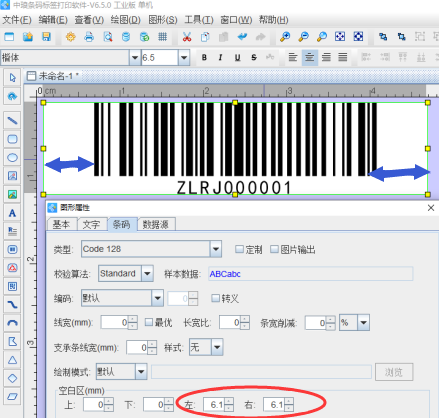Screen dimensions: 440x418
Task: Open the 文件(F) menu
Action: tap(17, 20)
